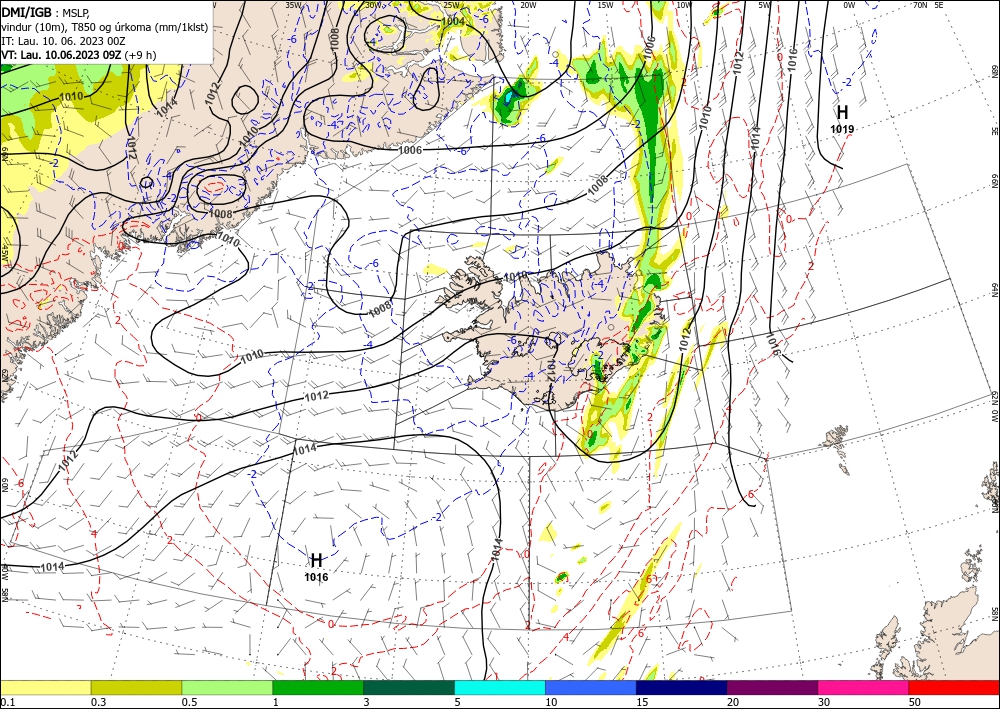Choose the navy 15–20 legend swatch
The image size is (1000, 709).
[x=681, y=687]
